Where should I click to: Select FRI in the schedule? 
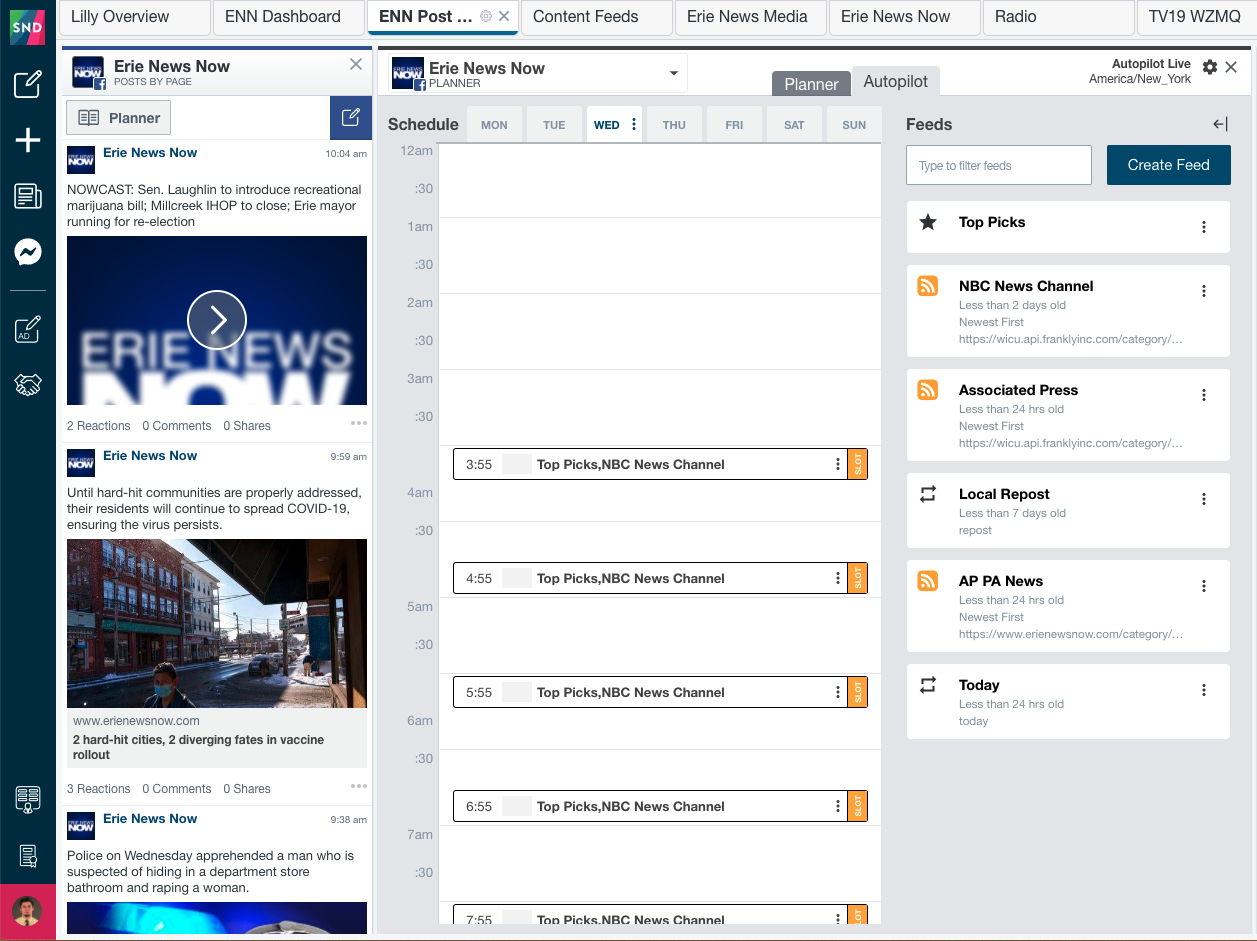[x=734, y=125]
